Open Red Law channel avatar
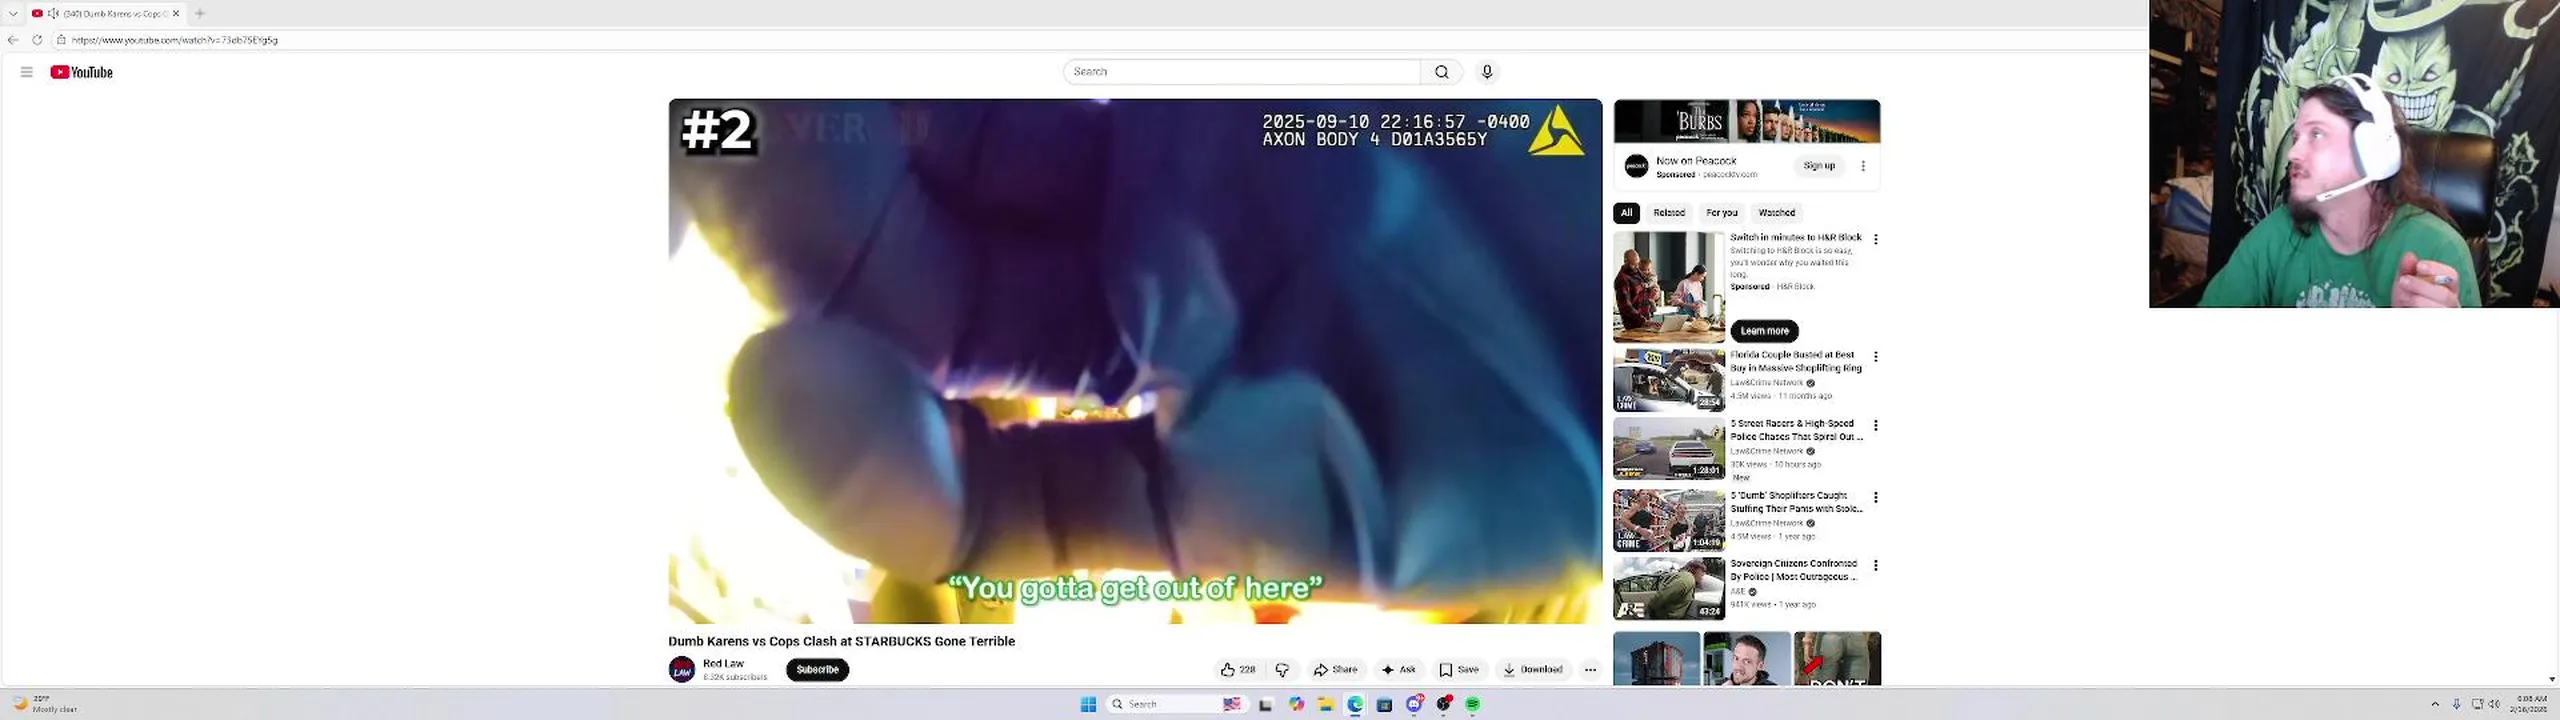 [x=682, y=670]
